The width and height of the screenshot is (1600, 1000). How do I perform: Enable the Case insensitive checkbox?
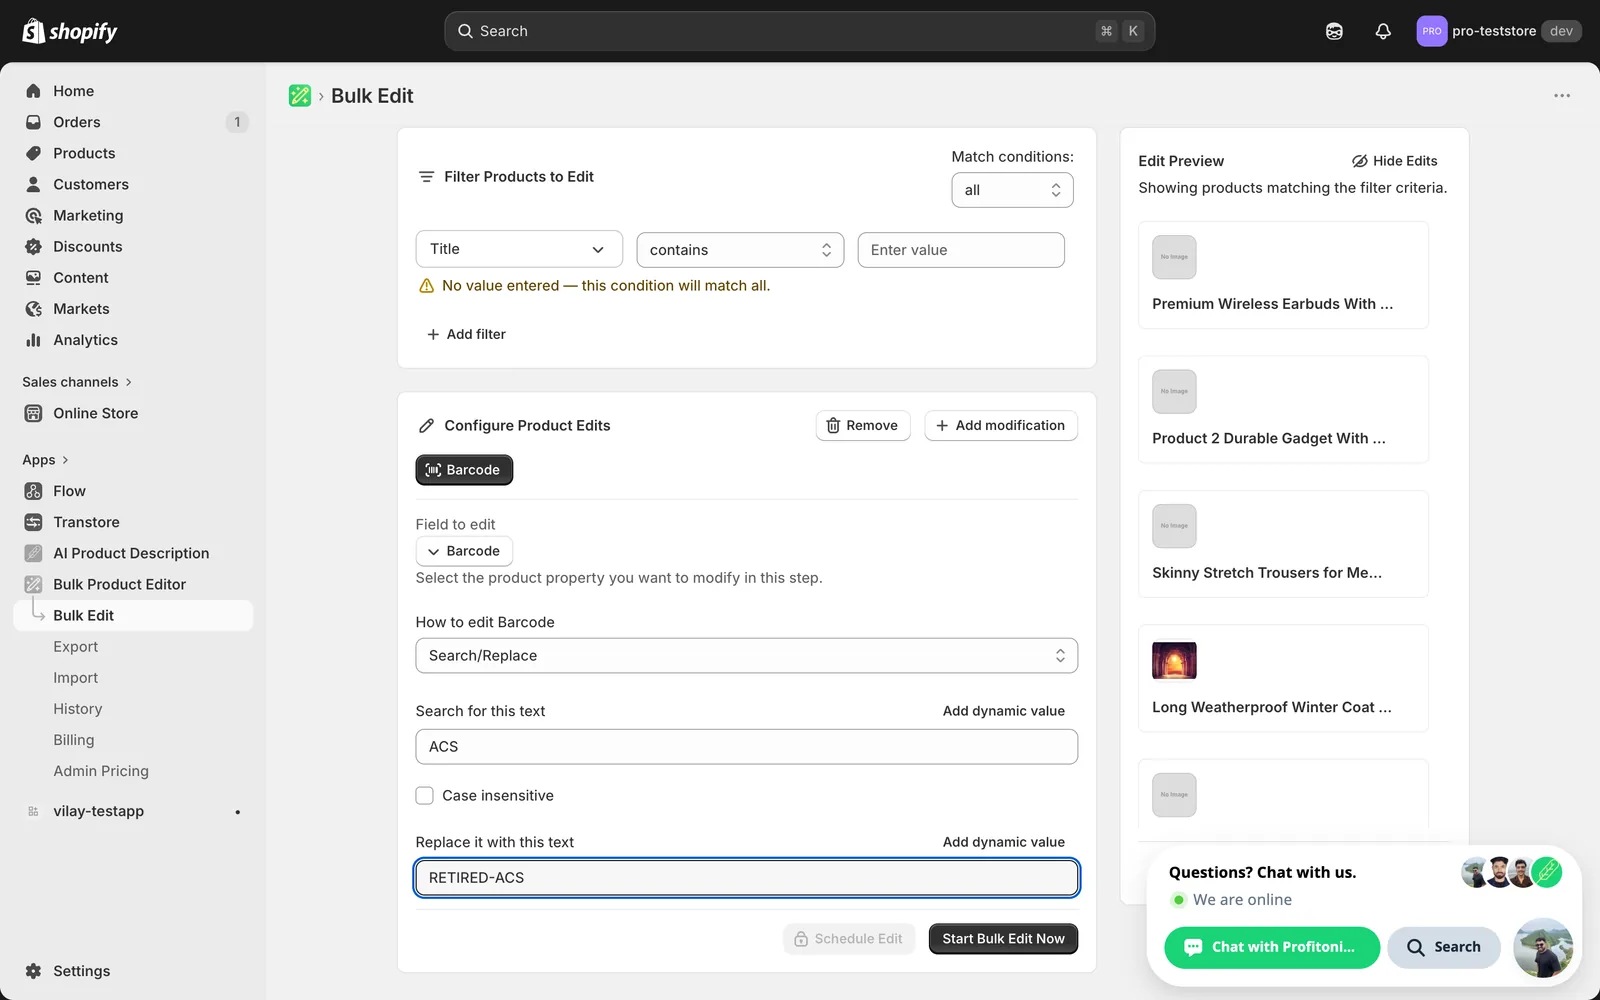coord(425,796)
